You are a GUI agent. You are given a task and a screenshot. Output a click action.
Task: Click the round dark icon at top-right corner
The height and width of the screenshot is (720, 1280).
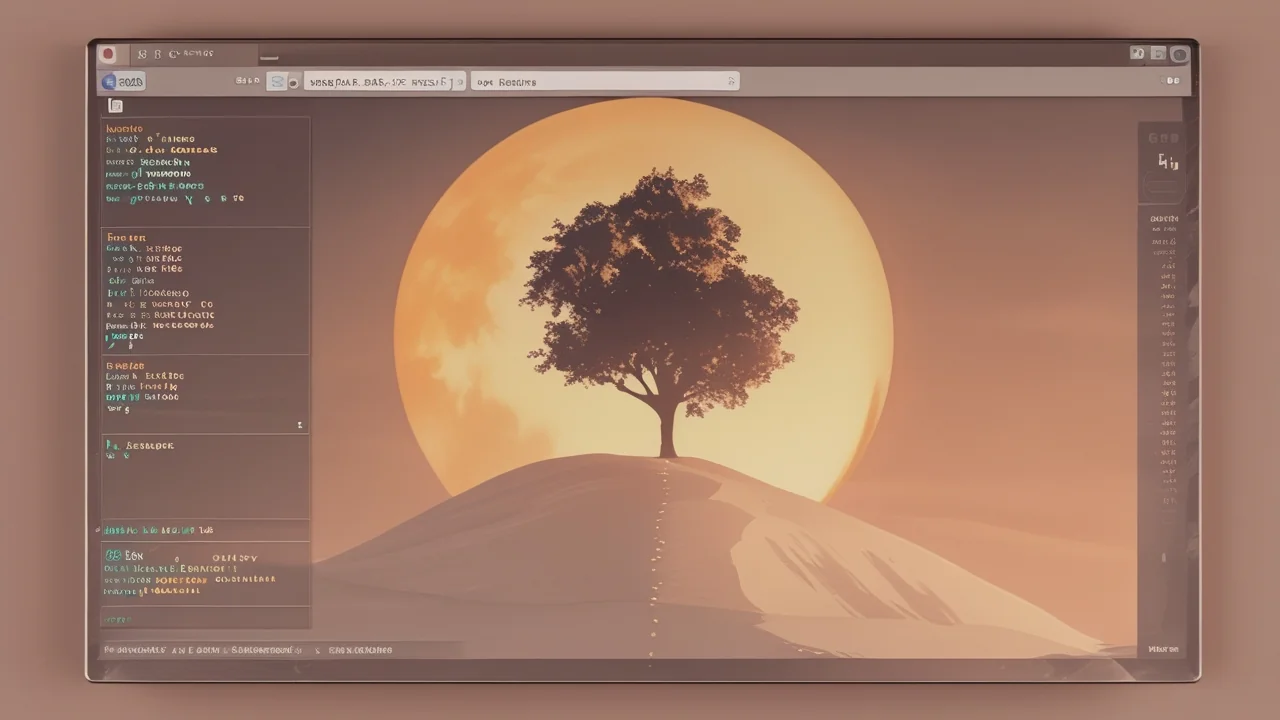click(x=1180, y=55)
